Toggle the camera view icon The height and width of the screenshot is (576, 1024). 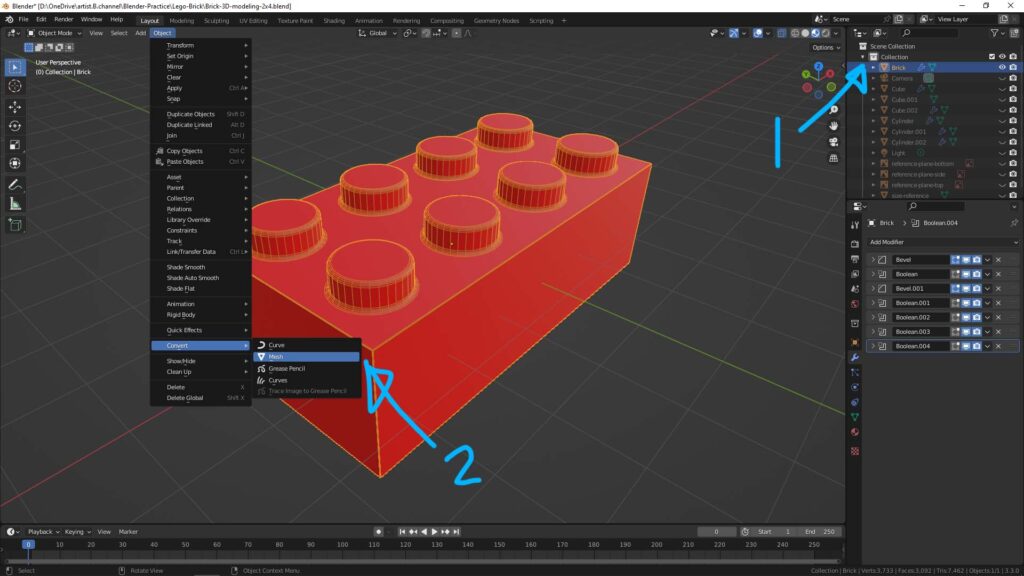coord(833,142)
